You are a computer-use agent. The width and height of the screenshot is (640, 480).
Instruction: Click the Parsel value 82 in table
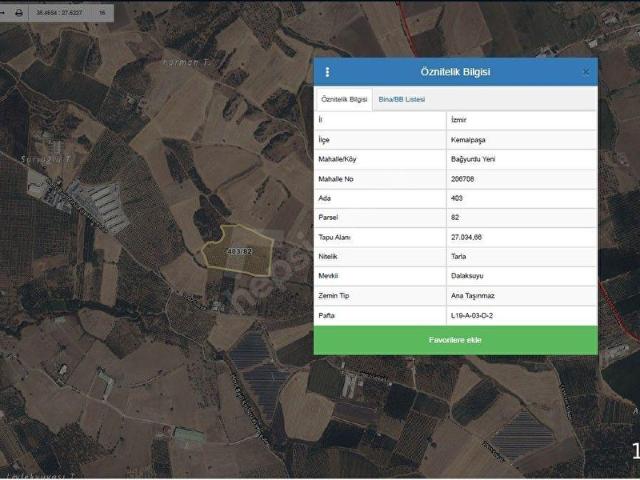click(456, 218)
